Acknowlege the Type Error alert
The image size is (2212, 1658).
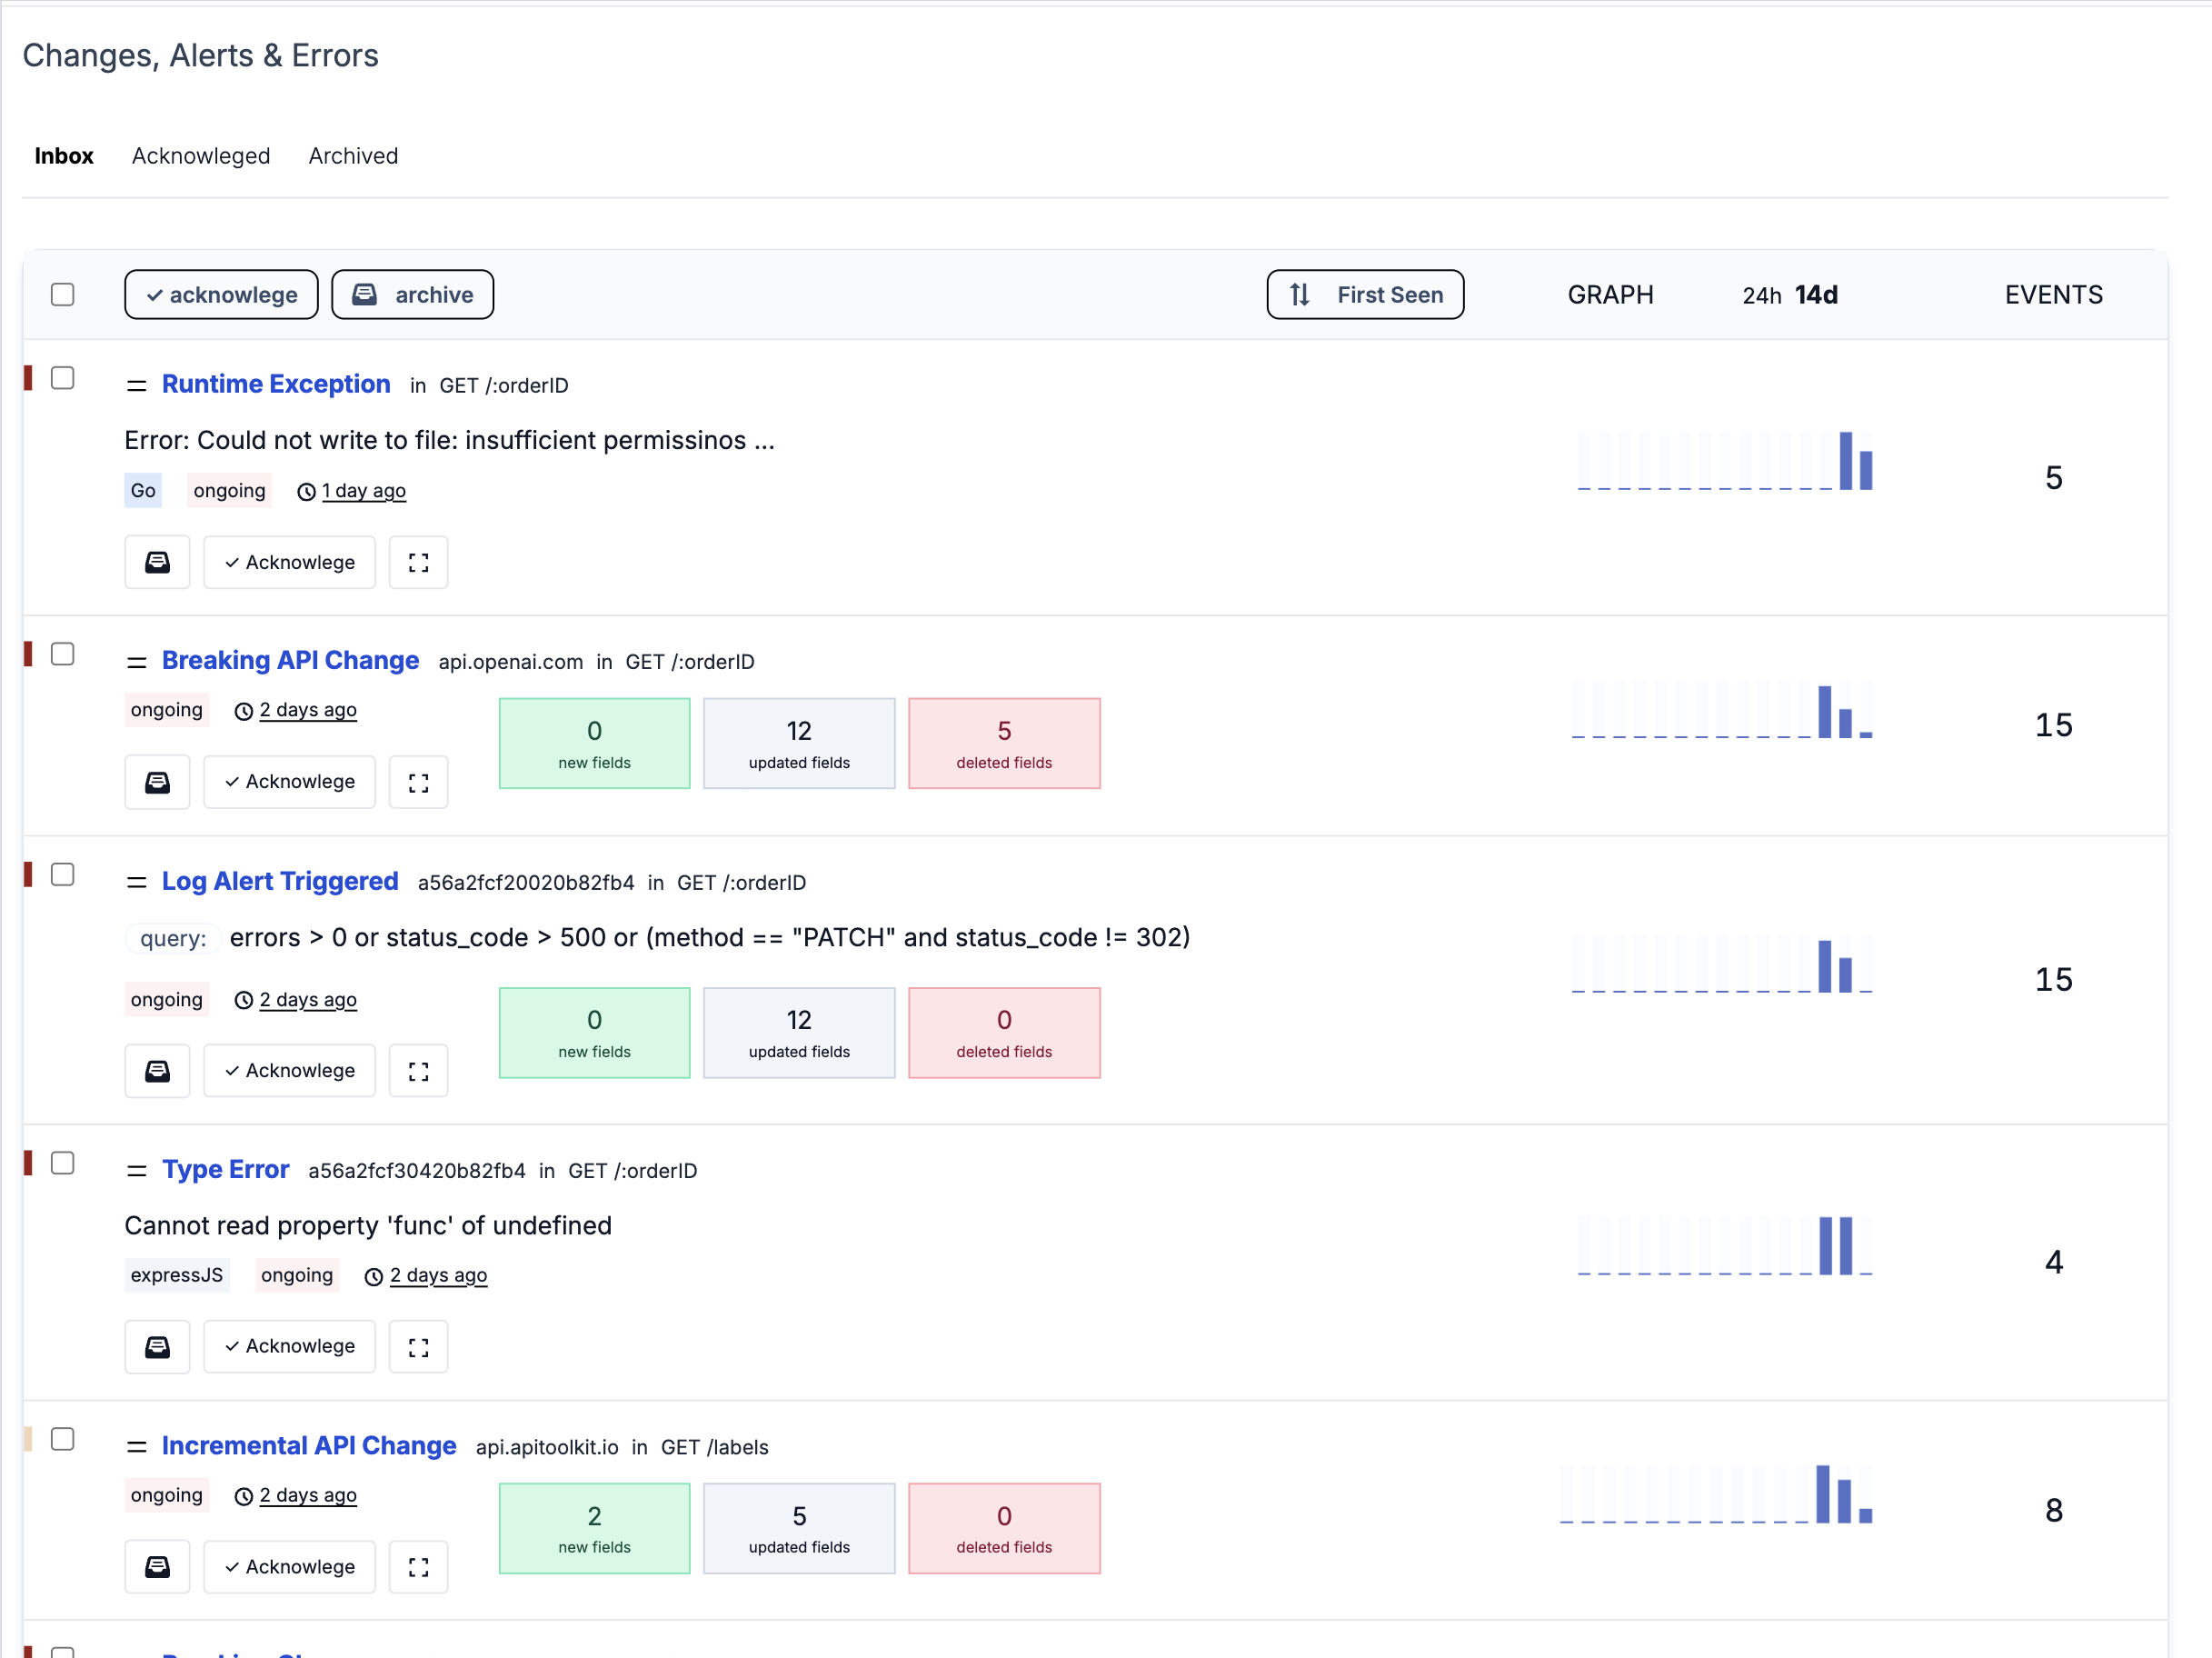(x=289, y=1346)
